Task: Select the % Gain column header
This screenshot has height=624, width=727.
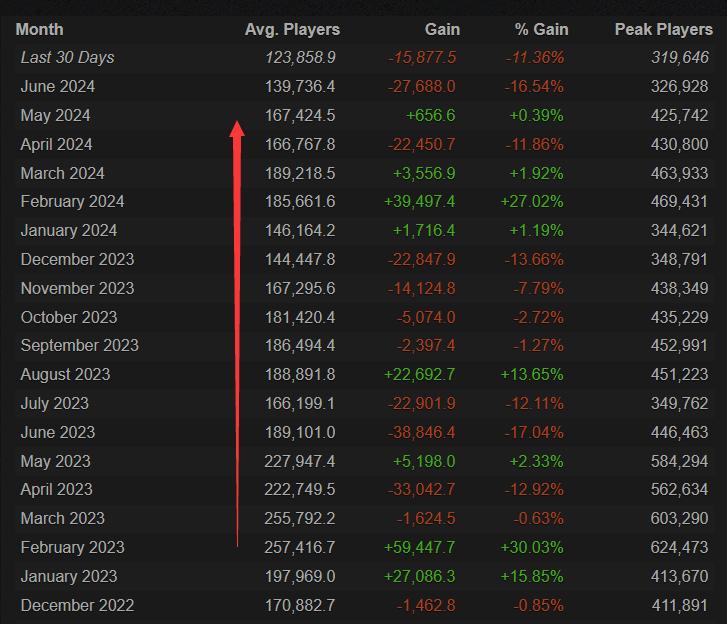Action: (x=538, y=29)
